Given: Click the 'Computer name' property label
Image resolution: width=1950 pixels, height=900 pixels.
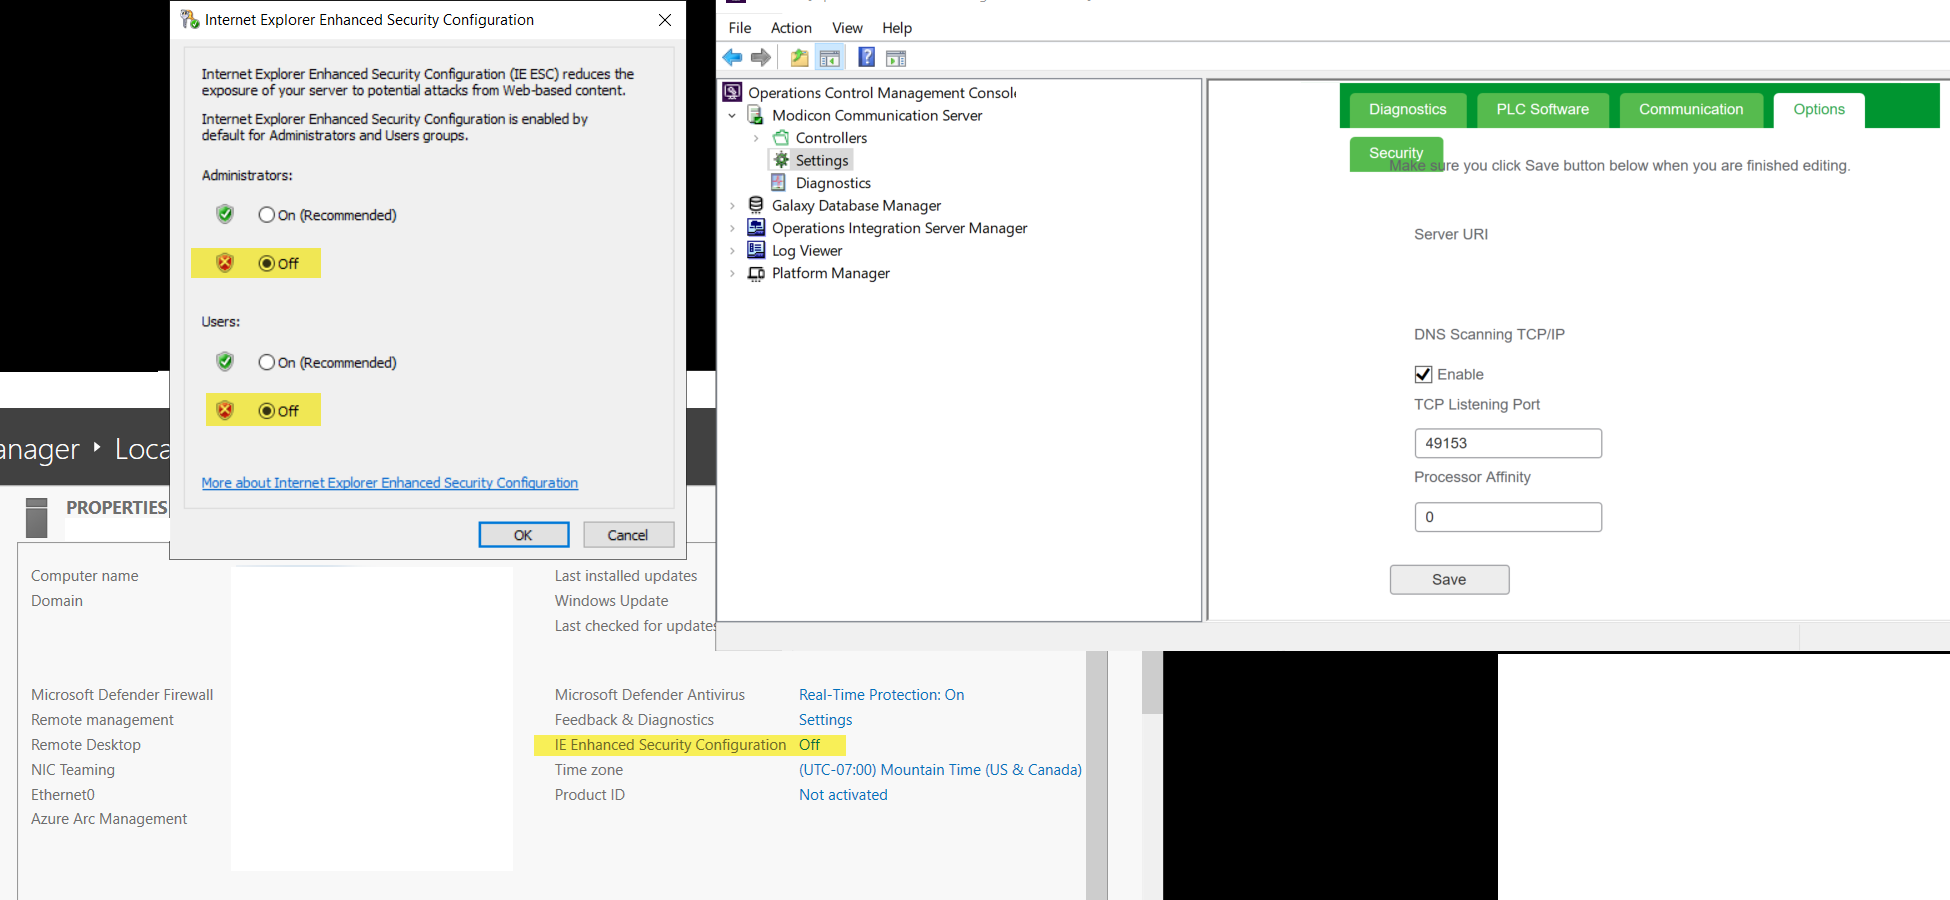Looking at the screenshot, I should point(85,576).
